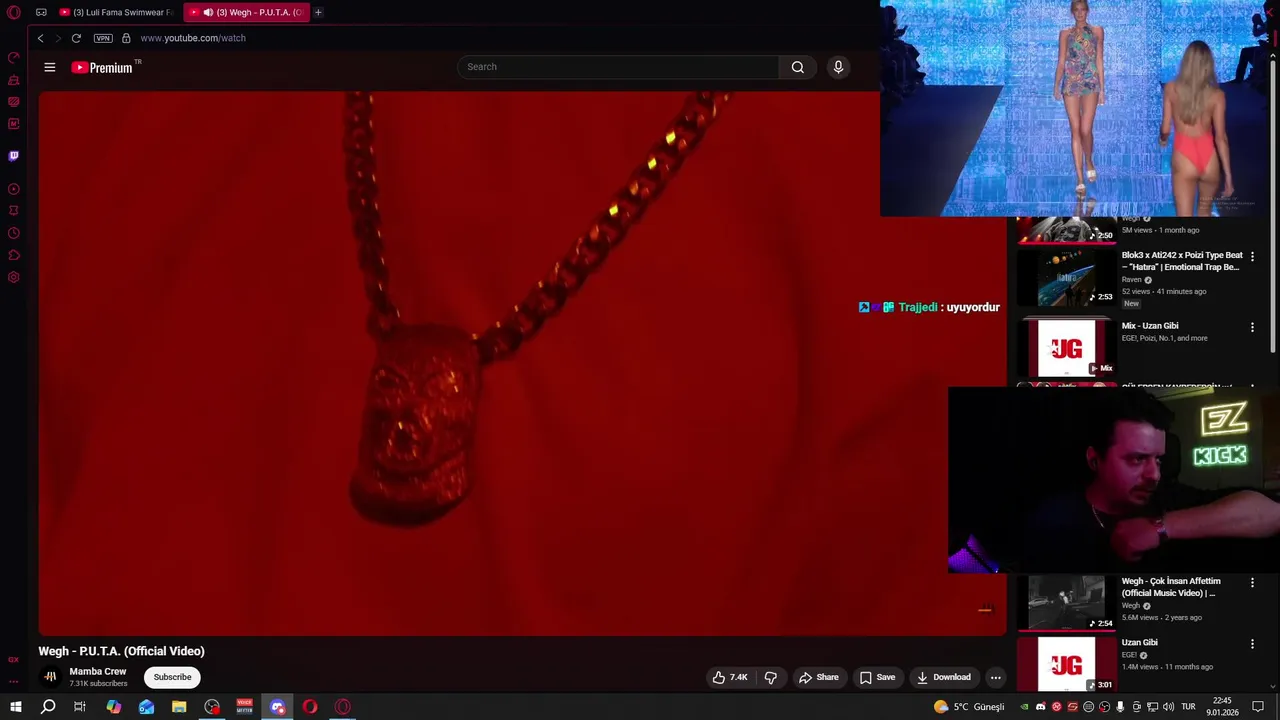Open the Uzan Gibi 3:01 video thumbnail

[x=1067, y=664]
